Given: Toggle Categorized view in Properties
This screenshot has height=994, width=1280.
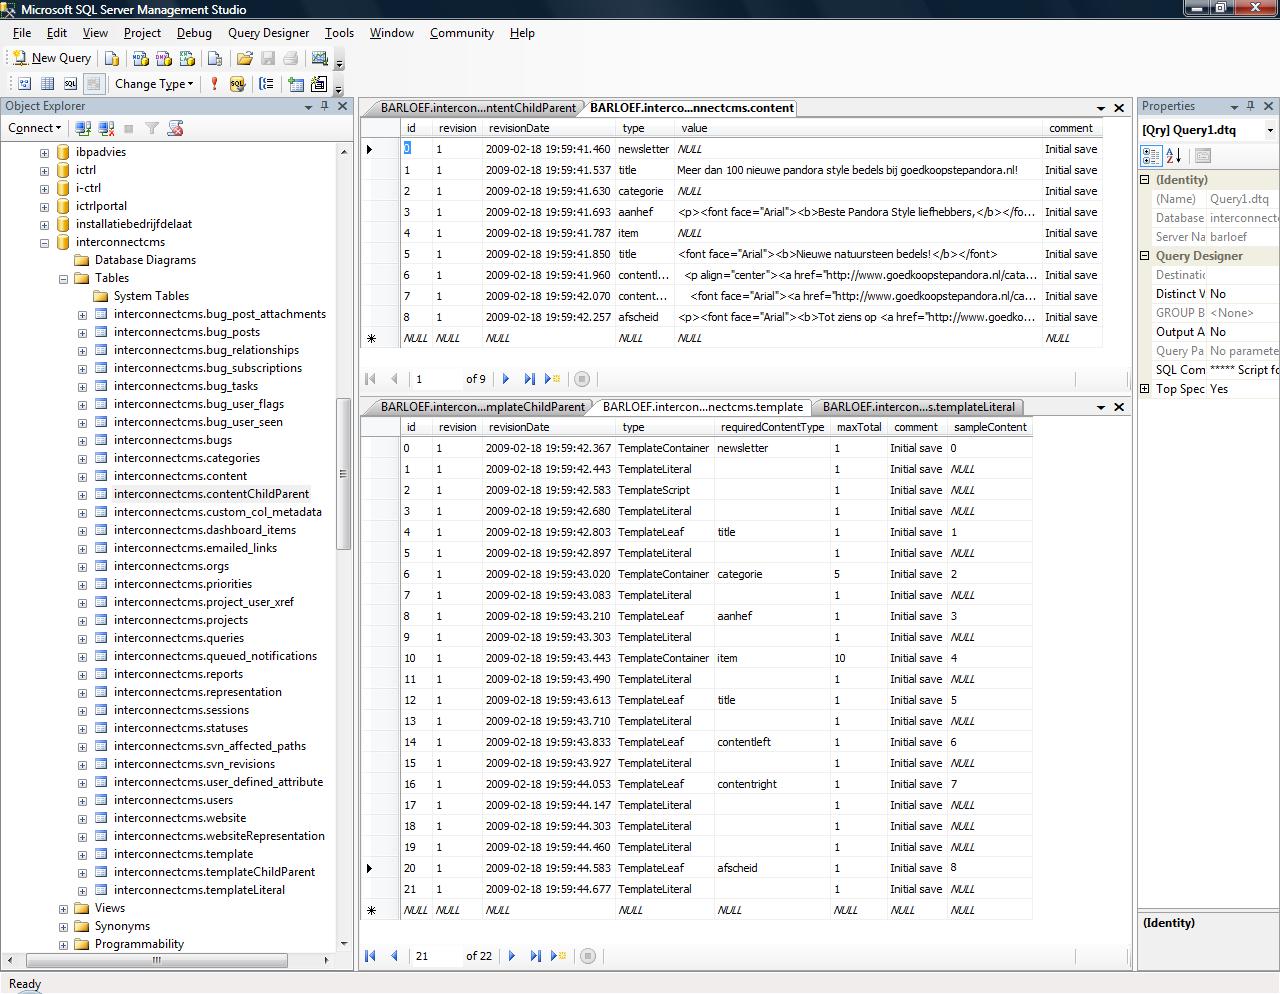Looking at the screenshot, I should [1151, 156].
